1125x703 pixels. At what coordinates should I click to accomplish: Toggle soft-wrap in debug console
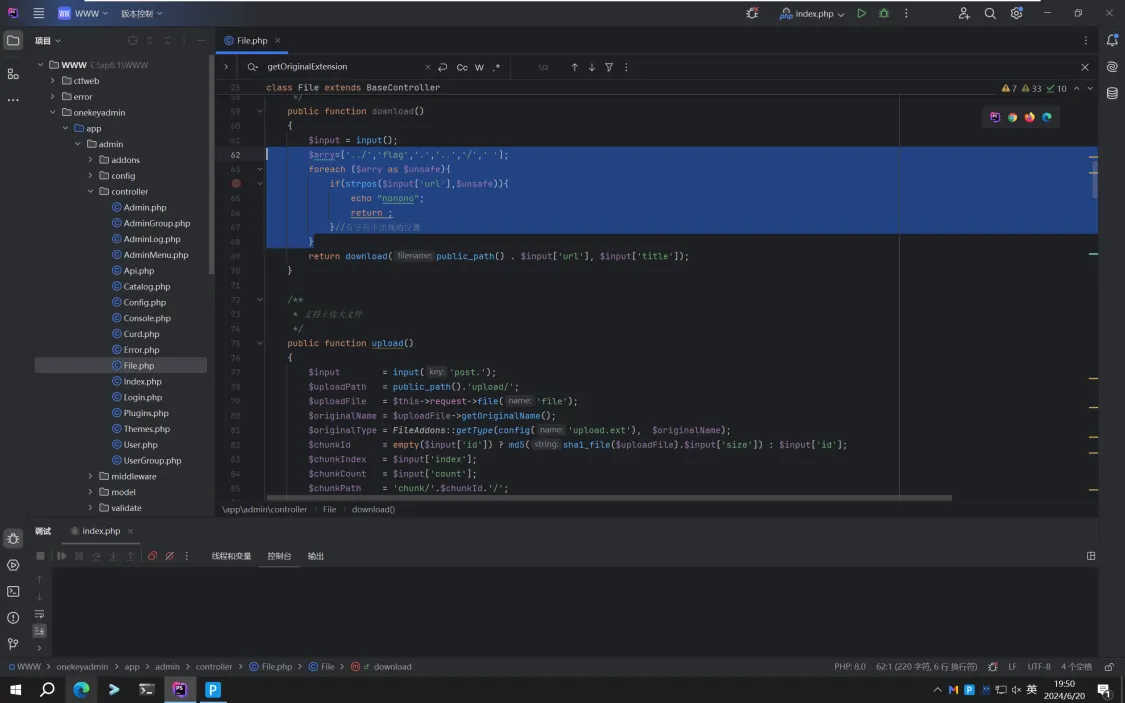coord(39,614)
